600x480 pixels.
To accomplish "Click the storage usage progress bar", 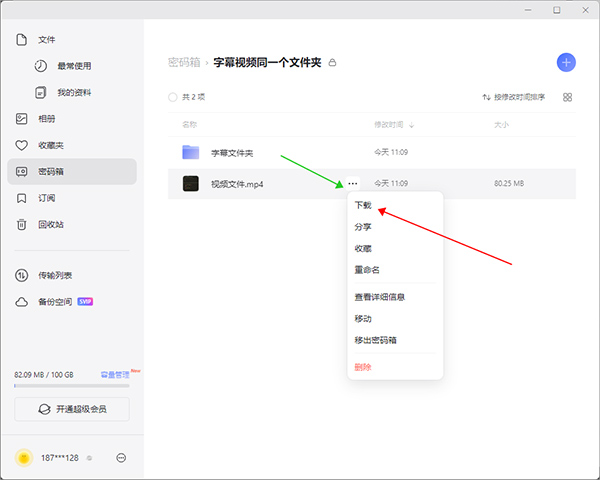I will pyautogui.click(x=72, y=385).
